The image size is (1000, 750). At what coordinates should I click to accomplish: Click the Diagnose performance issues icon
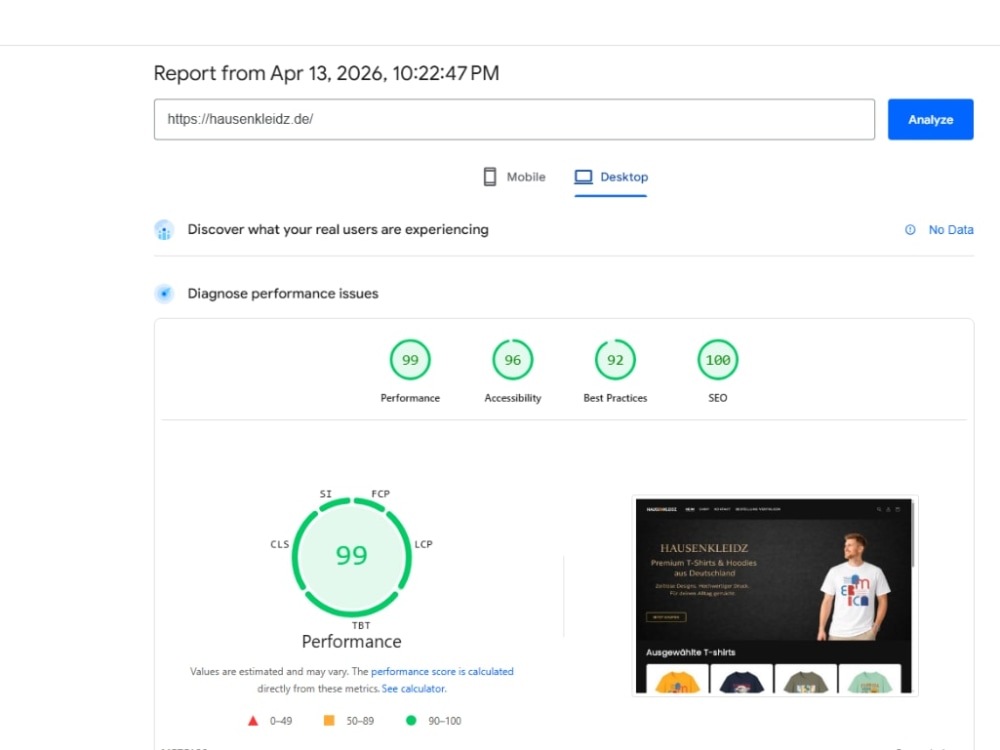point(164,293)
